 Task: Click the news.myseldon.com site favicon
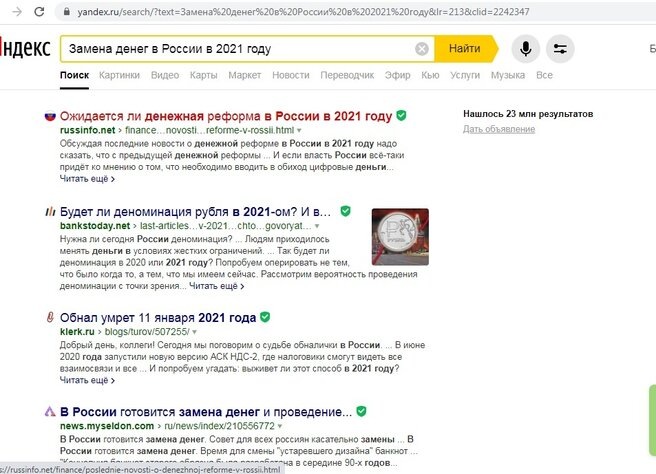coord(50,412)
